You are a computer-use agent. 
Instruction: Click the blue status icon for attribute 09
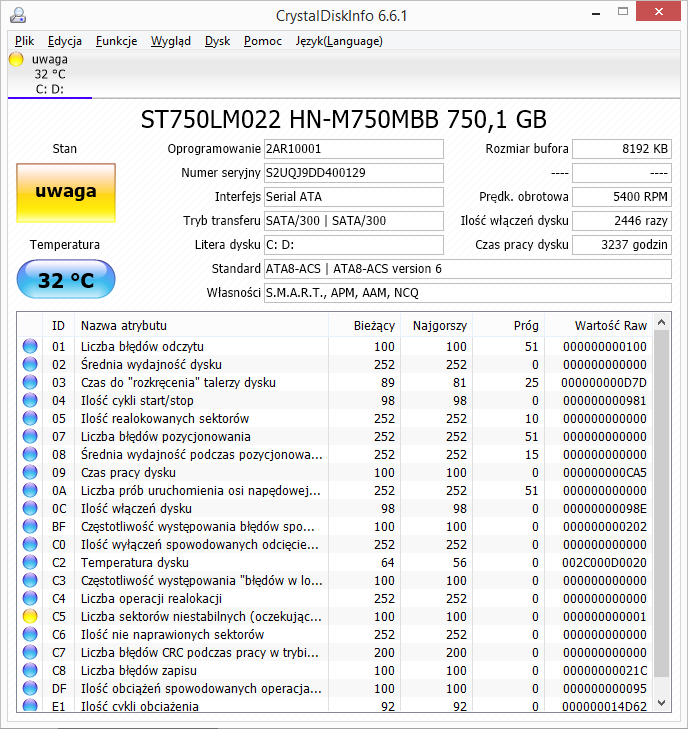30,472
